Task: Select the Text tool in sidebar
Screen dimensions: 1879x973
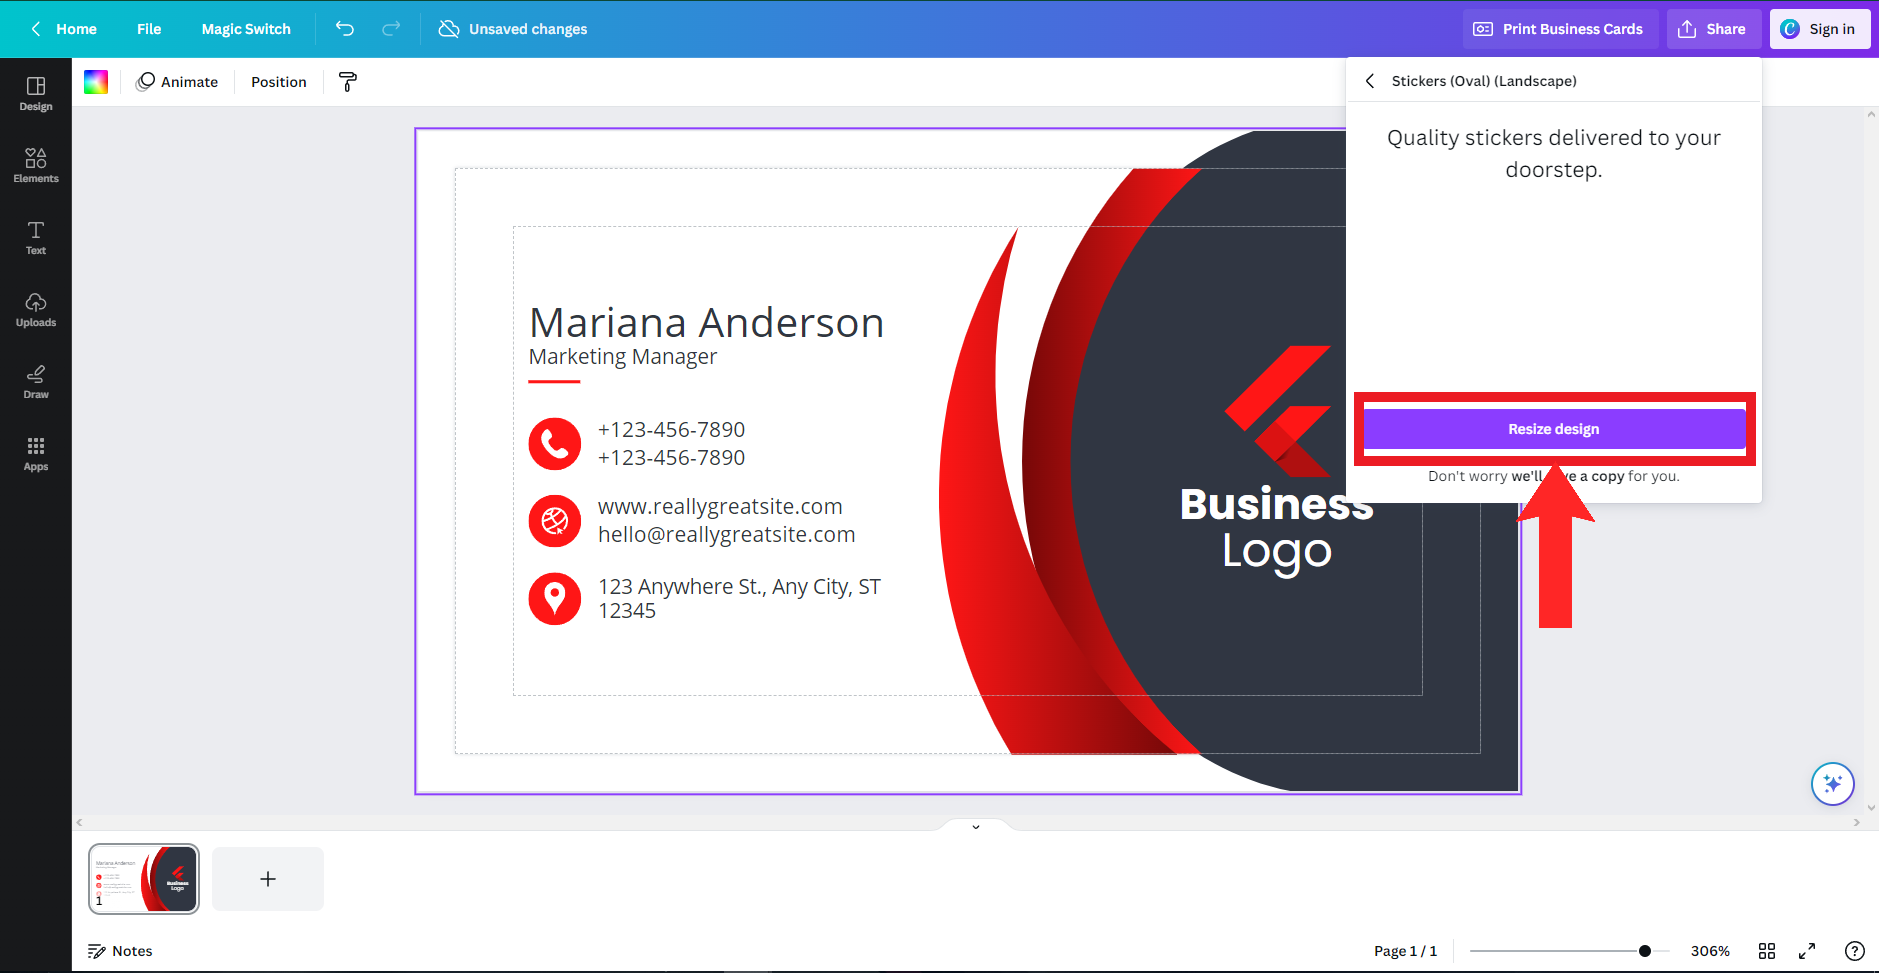Action: pos(36,237)
